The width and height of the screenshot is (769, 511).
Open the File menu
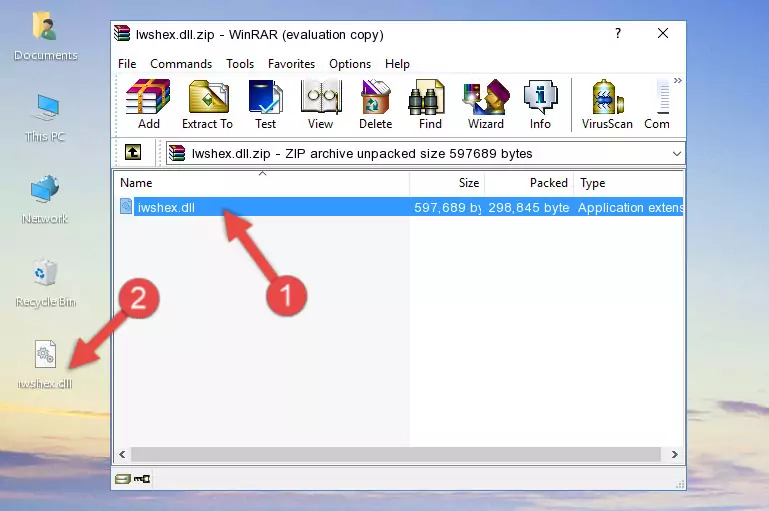127,64
